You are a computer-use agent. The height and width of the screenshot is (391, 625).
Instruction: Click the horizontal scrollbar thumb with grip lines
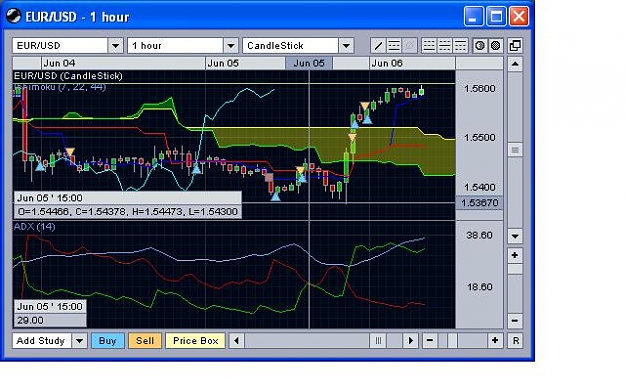(378, 341)
